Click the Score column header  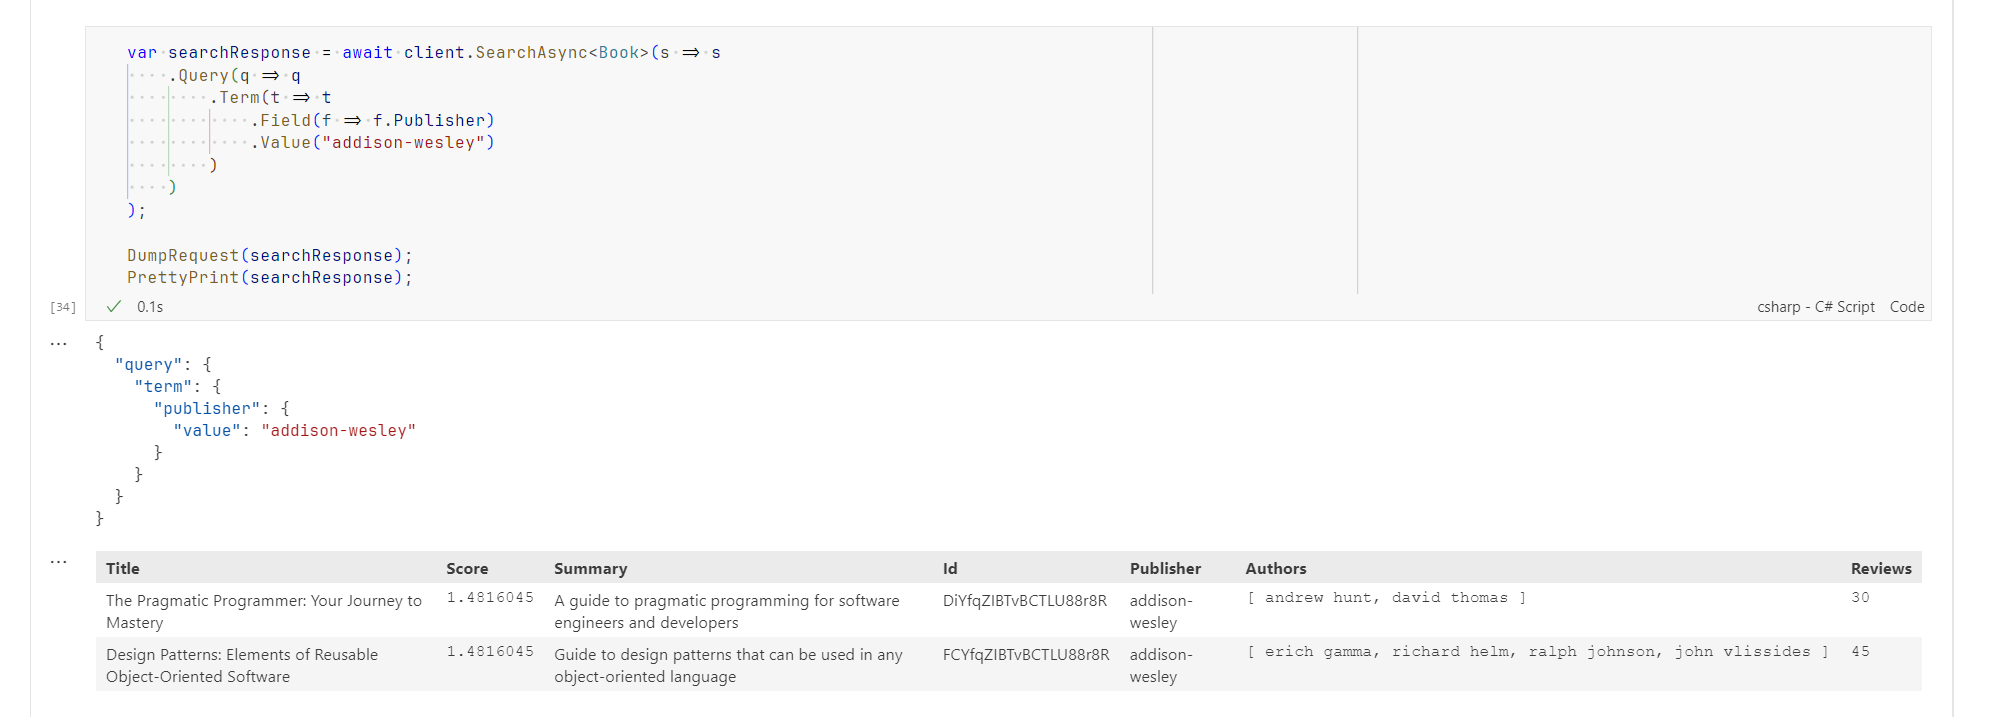click(467, 568)
